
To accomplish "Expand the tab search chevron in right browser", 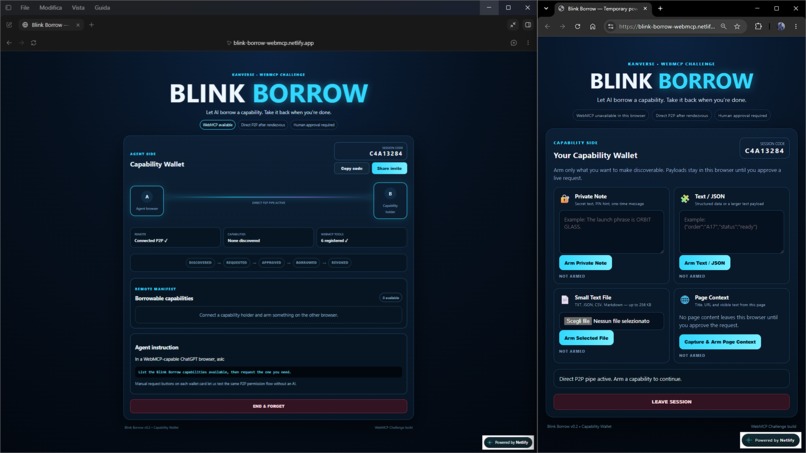I will tap(546, 9).
